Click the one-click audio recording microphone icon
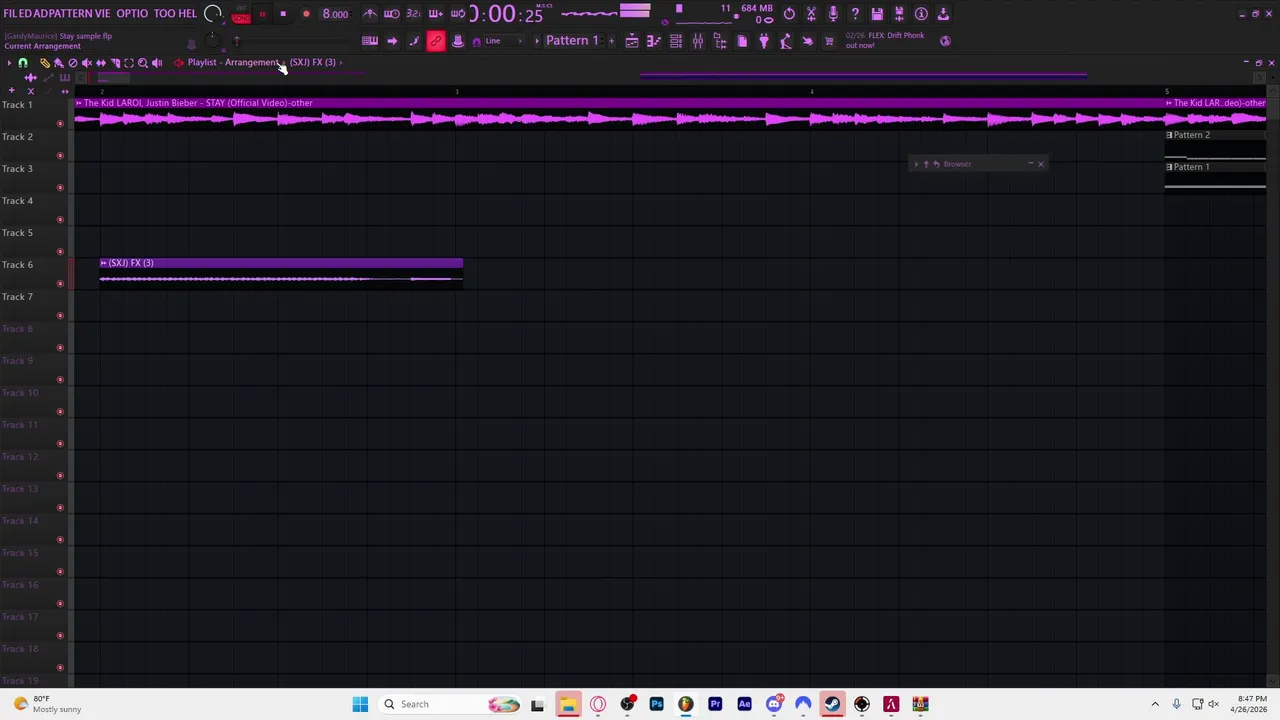The height and width of the screenshot is (720, 1280). pyautogui.click(x=833, y=14)
